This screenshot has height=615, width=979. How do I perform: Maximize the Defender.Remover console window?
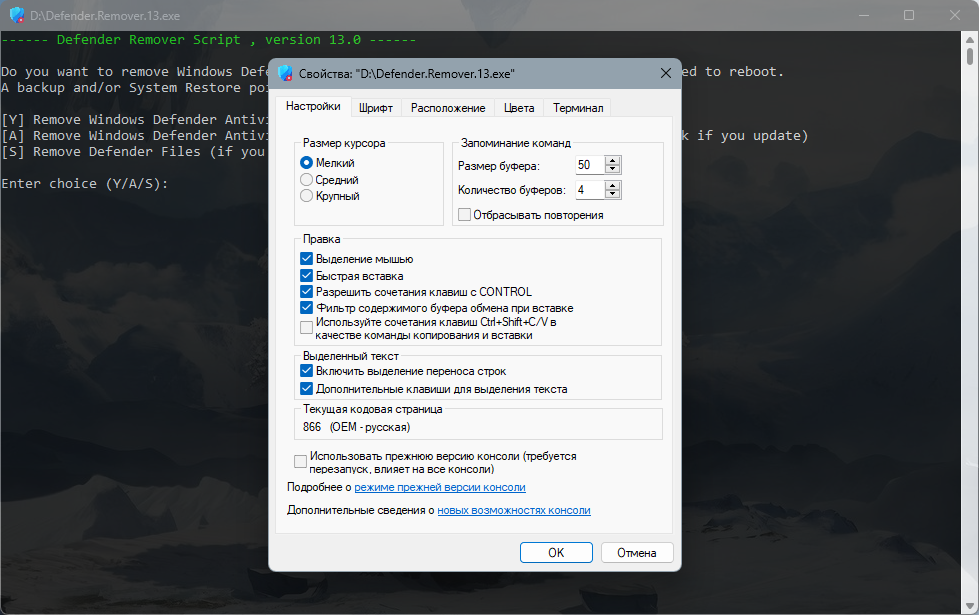909,15
